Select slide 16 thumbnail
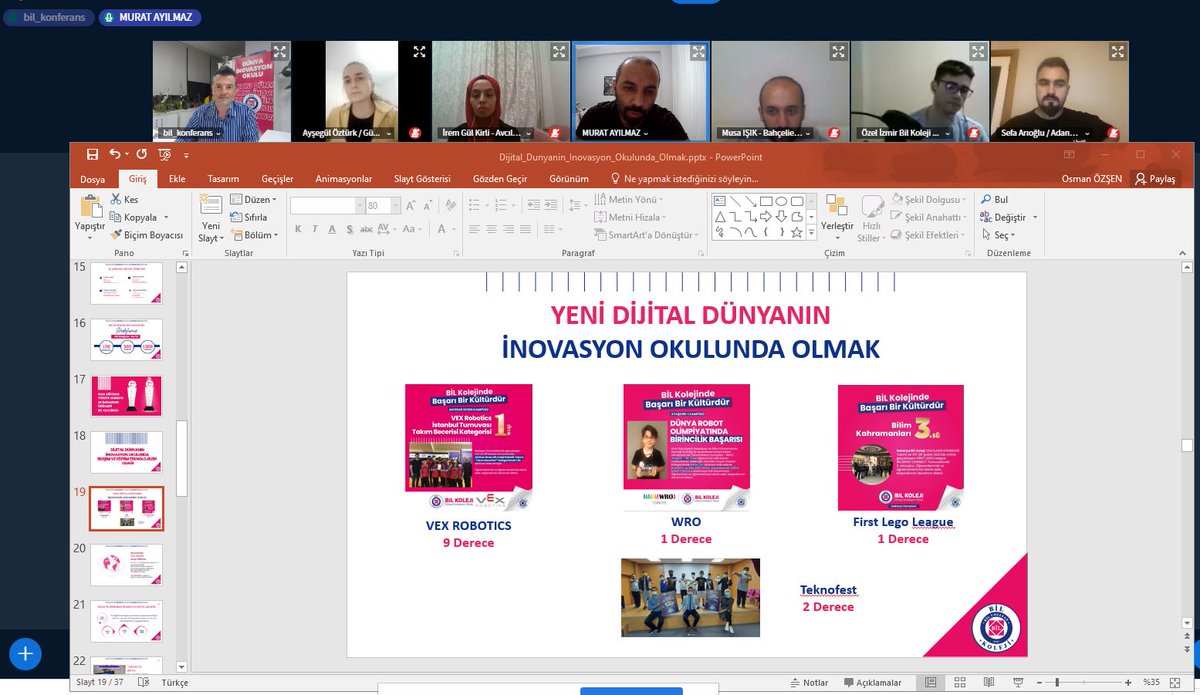 126,340
